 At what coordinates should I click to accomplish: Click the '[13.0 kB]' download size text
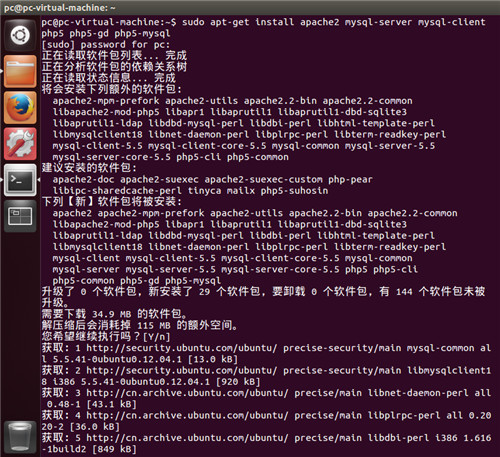[x=213, y=359]
